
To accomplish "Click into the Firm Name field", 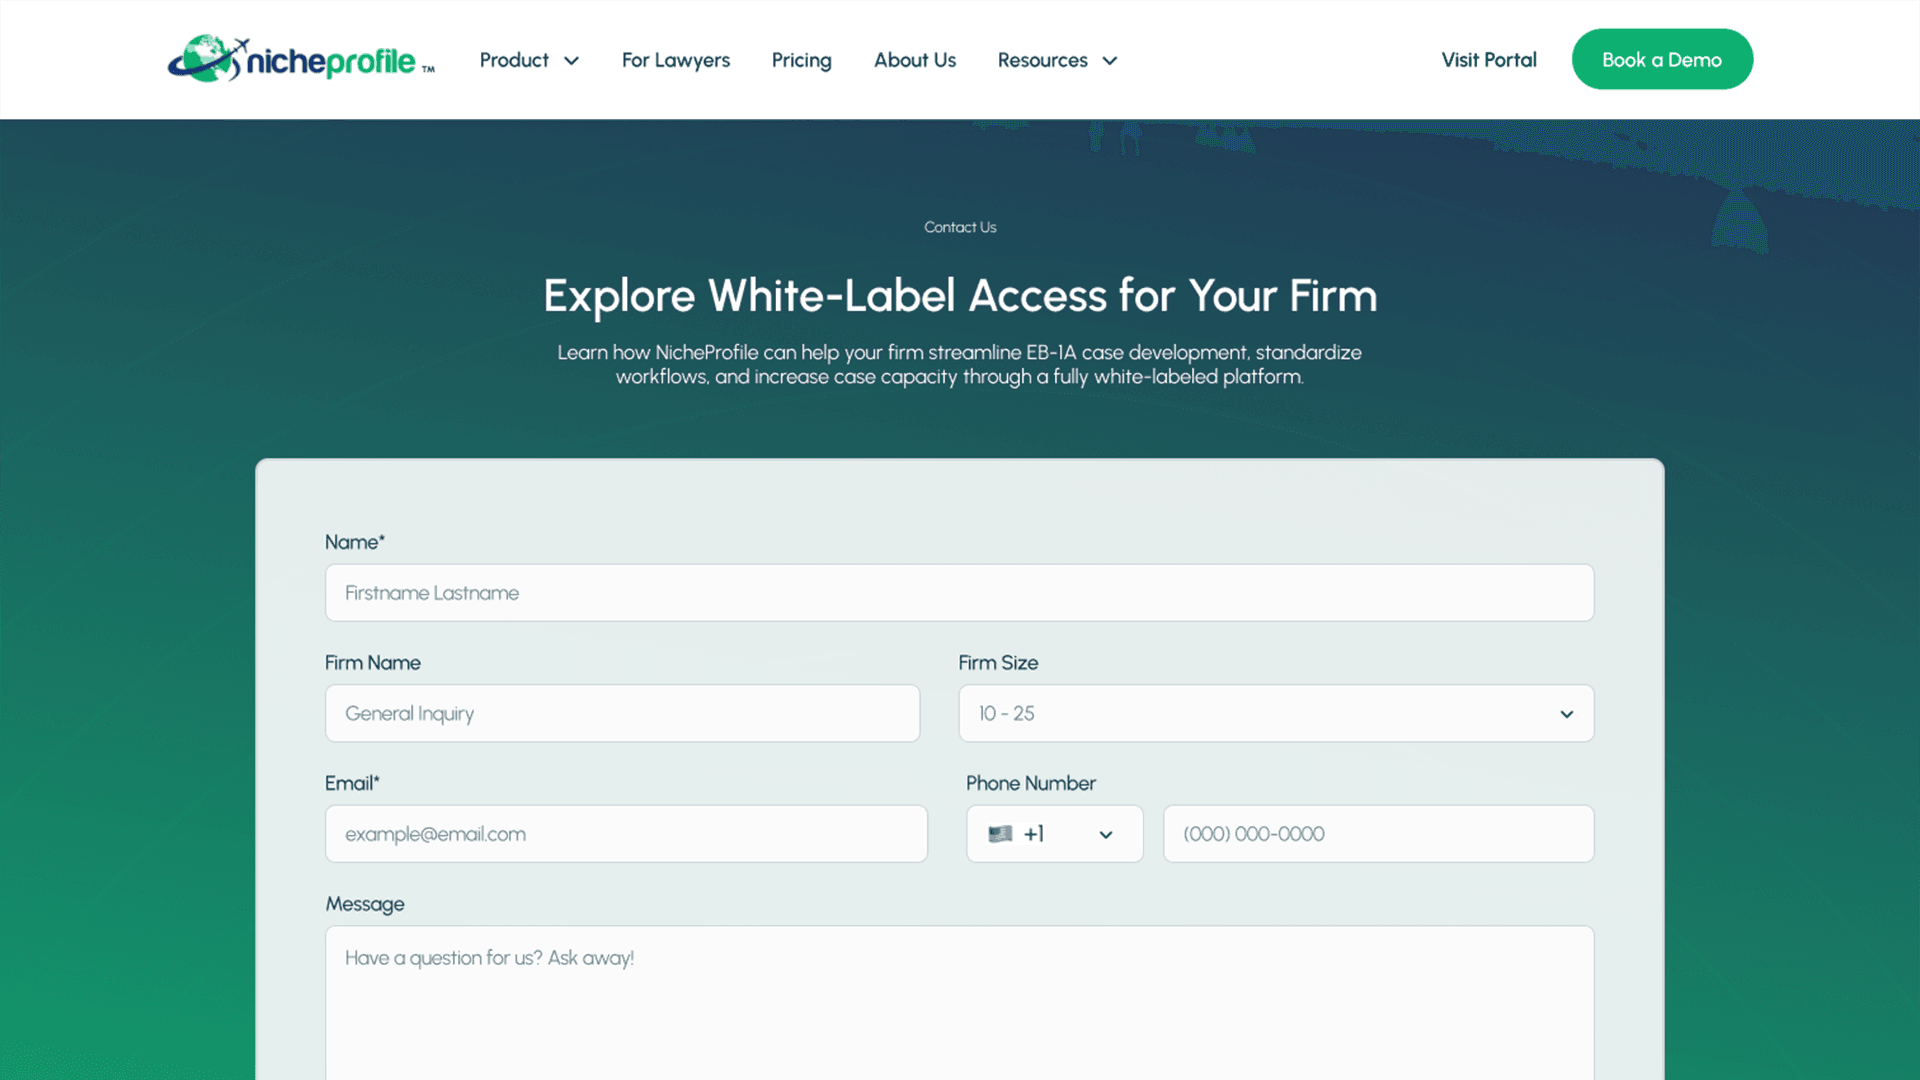I will point(622,713).
